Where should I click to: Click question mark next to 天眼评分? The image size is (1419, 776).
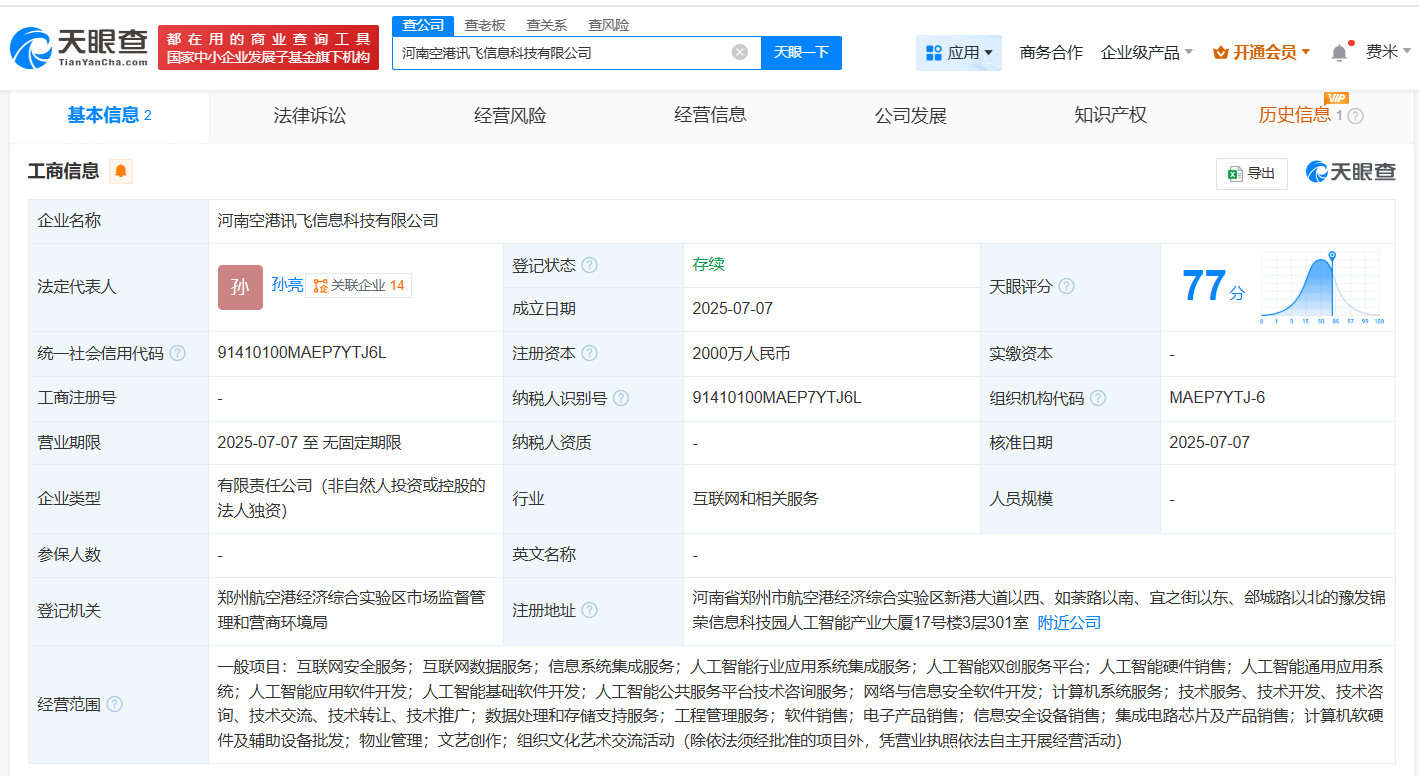pyautogui.click(x=1067, y=287)
